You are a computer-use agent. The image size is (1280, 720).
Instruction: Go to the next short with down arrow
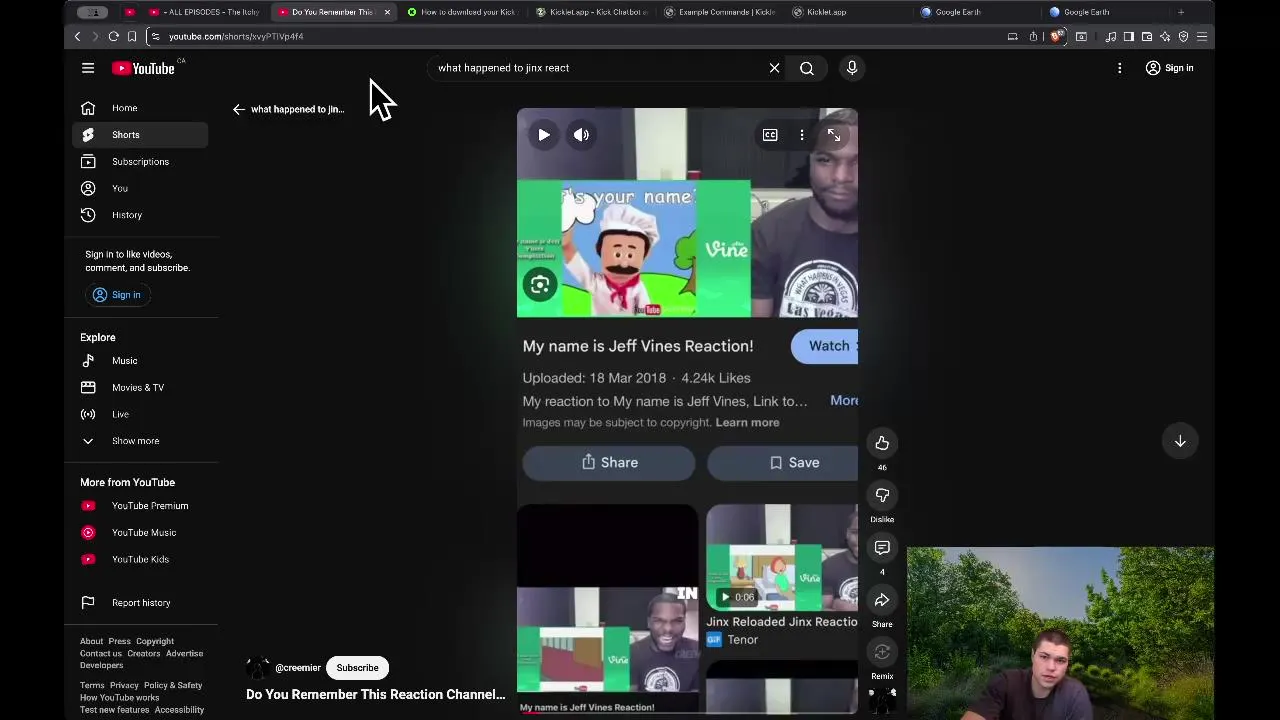coord(1180,441)
